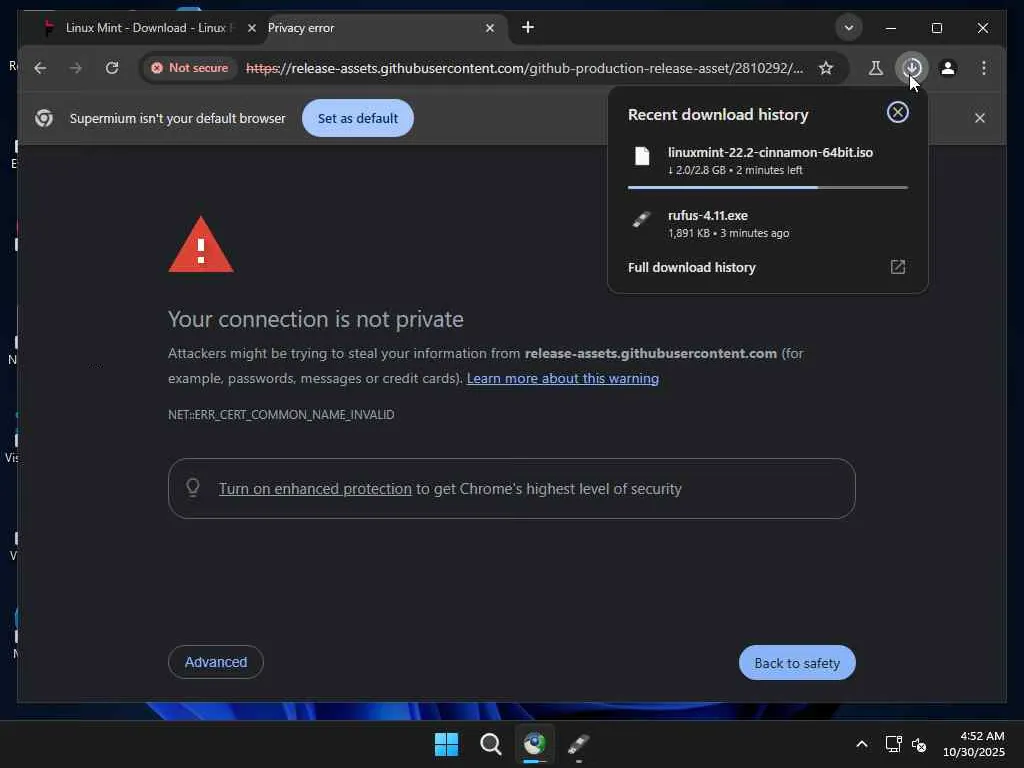Click the rufus USB drive file icon
This screenshot has width=1024, height=768.
[642, 219]
